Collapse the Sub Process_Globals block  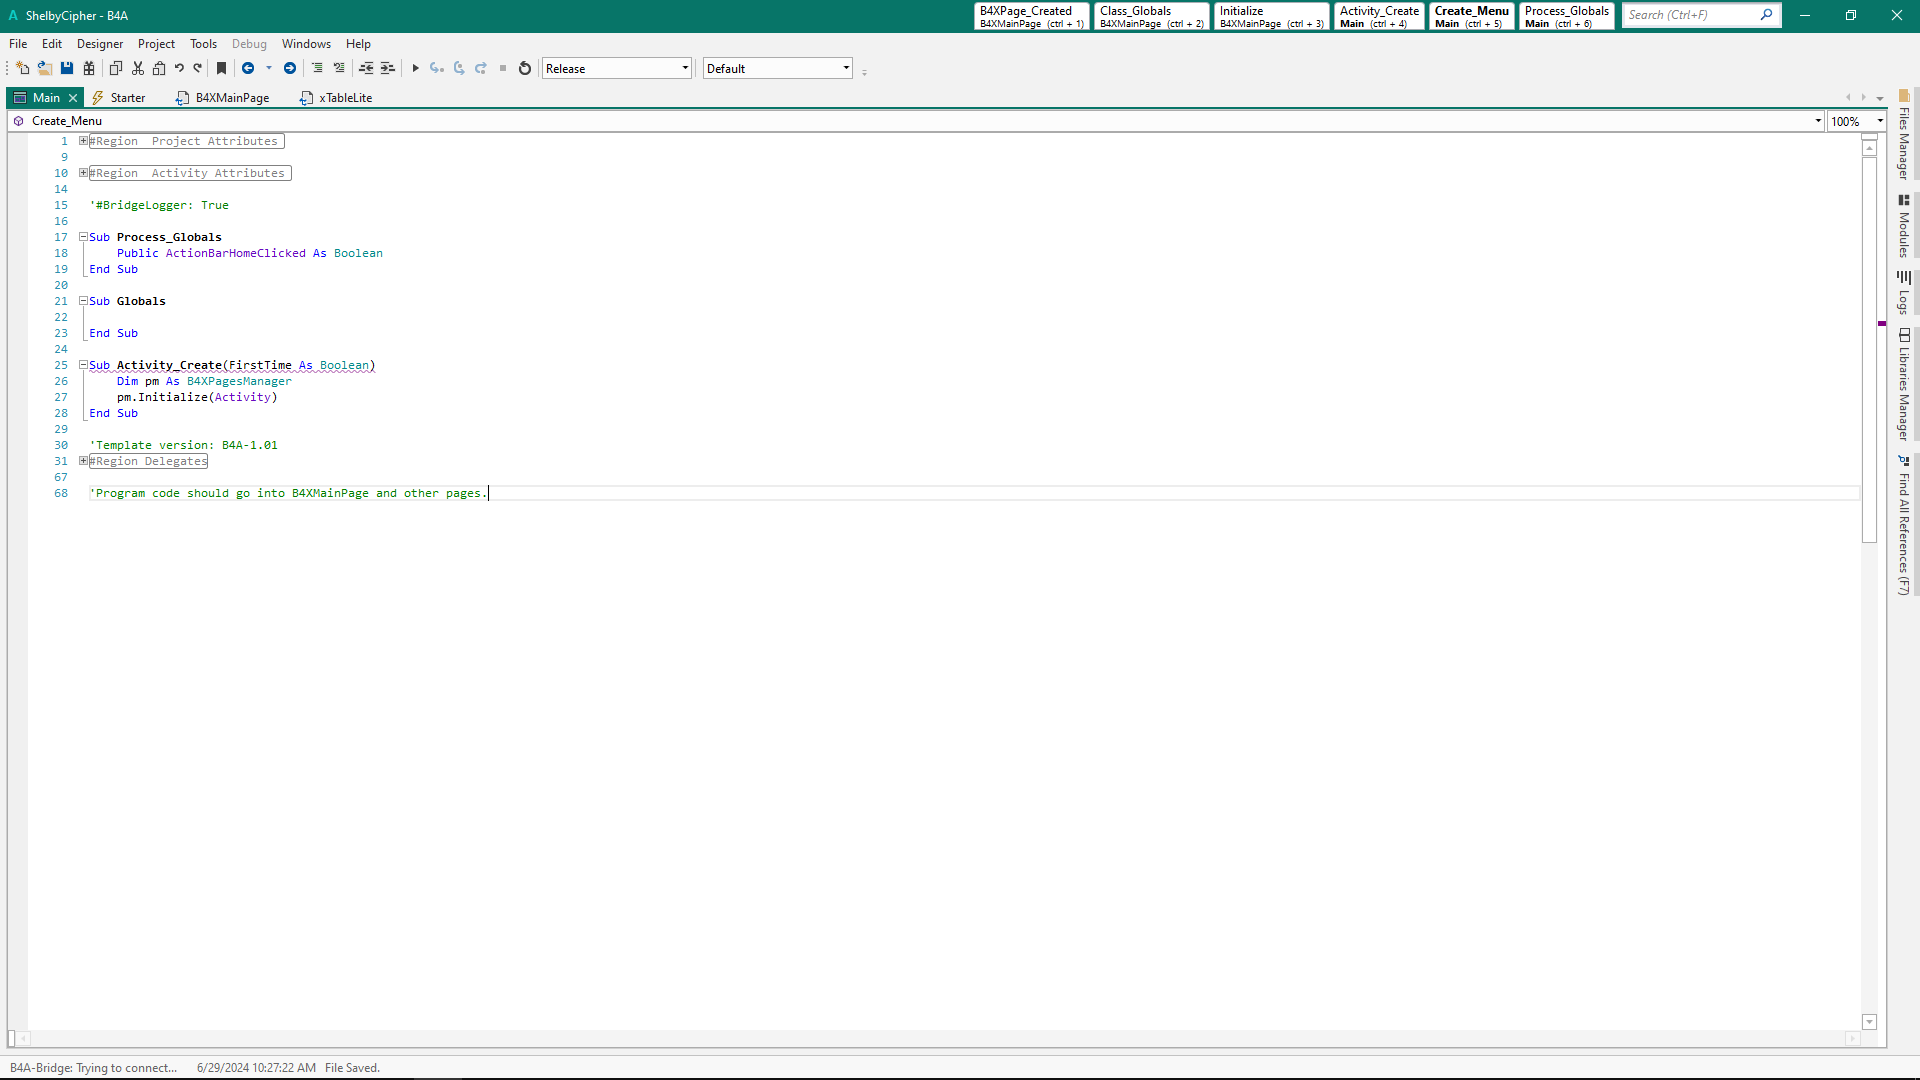click(x=84, y=237)
